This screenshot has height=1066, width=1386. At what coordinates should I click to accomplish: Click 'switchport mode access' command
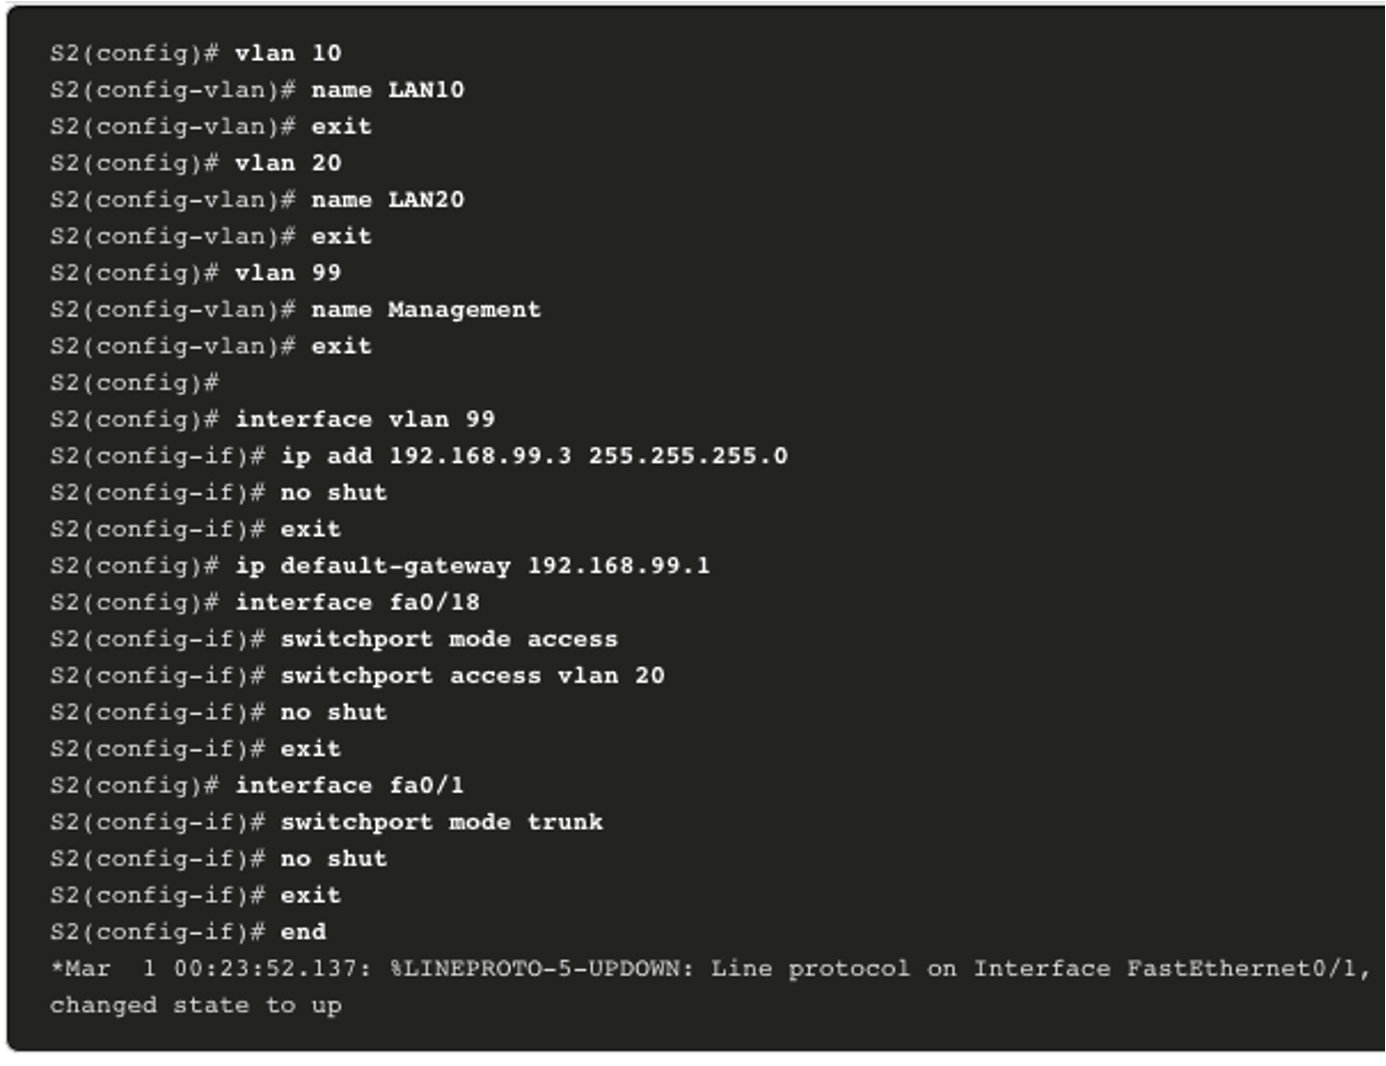point(449,639)
